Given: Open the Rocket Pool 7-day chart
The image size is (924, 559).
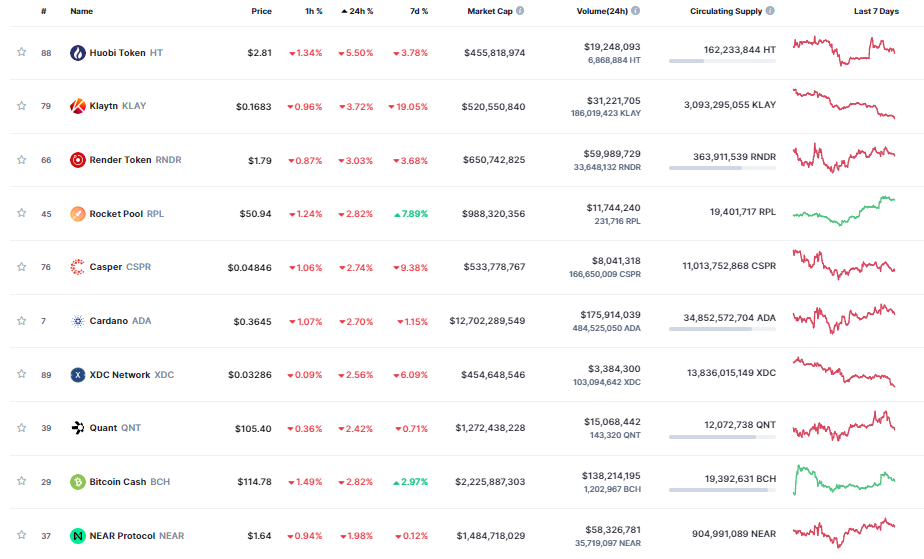Looking at the screenshot, I should click(x=843, y=212).
